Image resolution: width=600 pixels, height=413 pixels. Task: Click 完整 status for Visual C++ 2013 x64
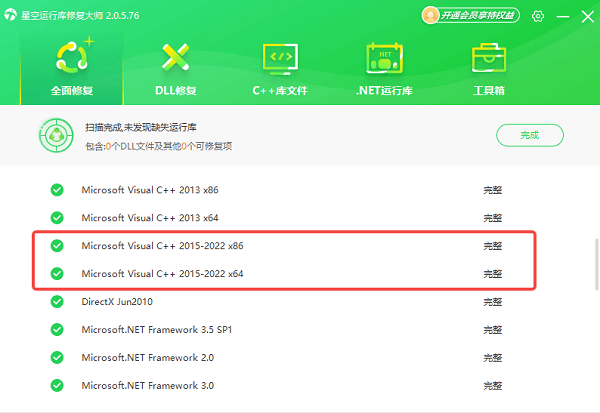[492, 218]
